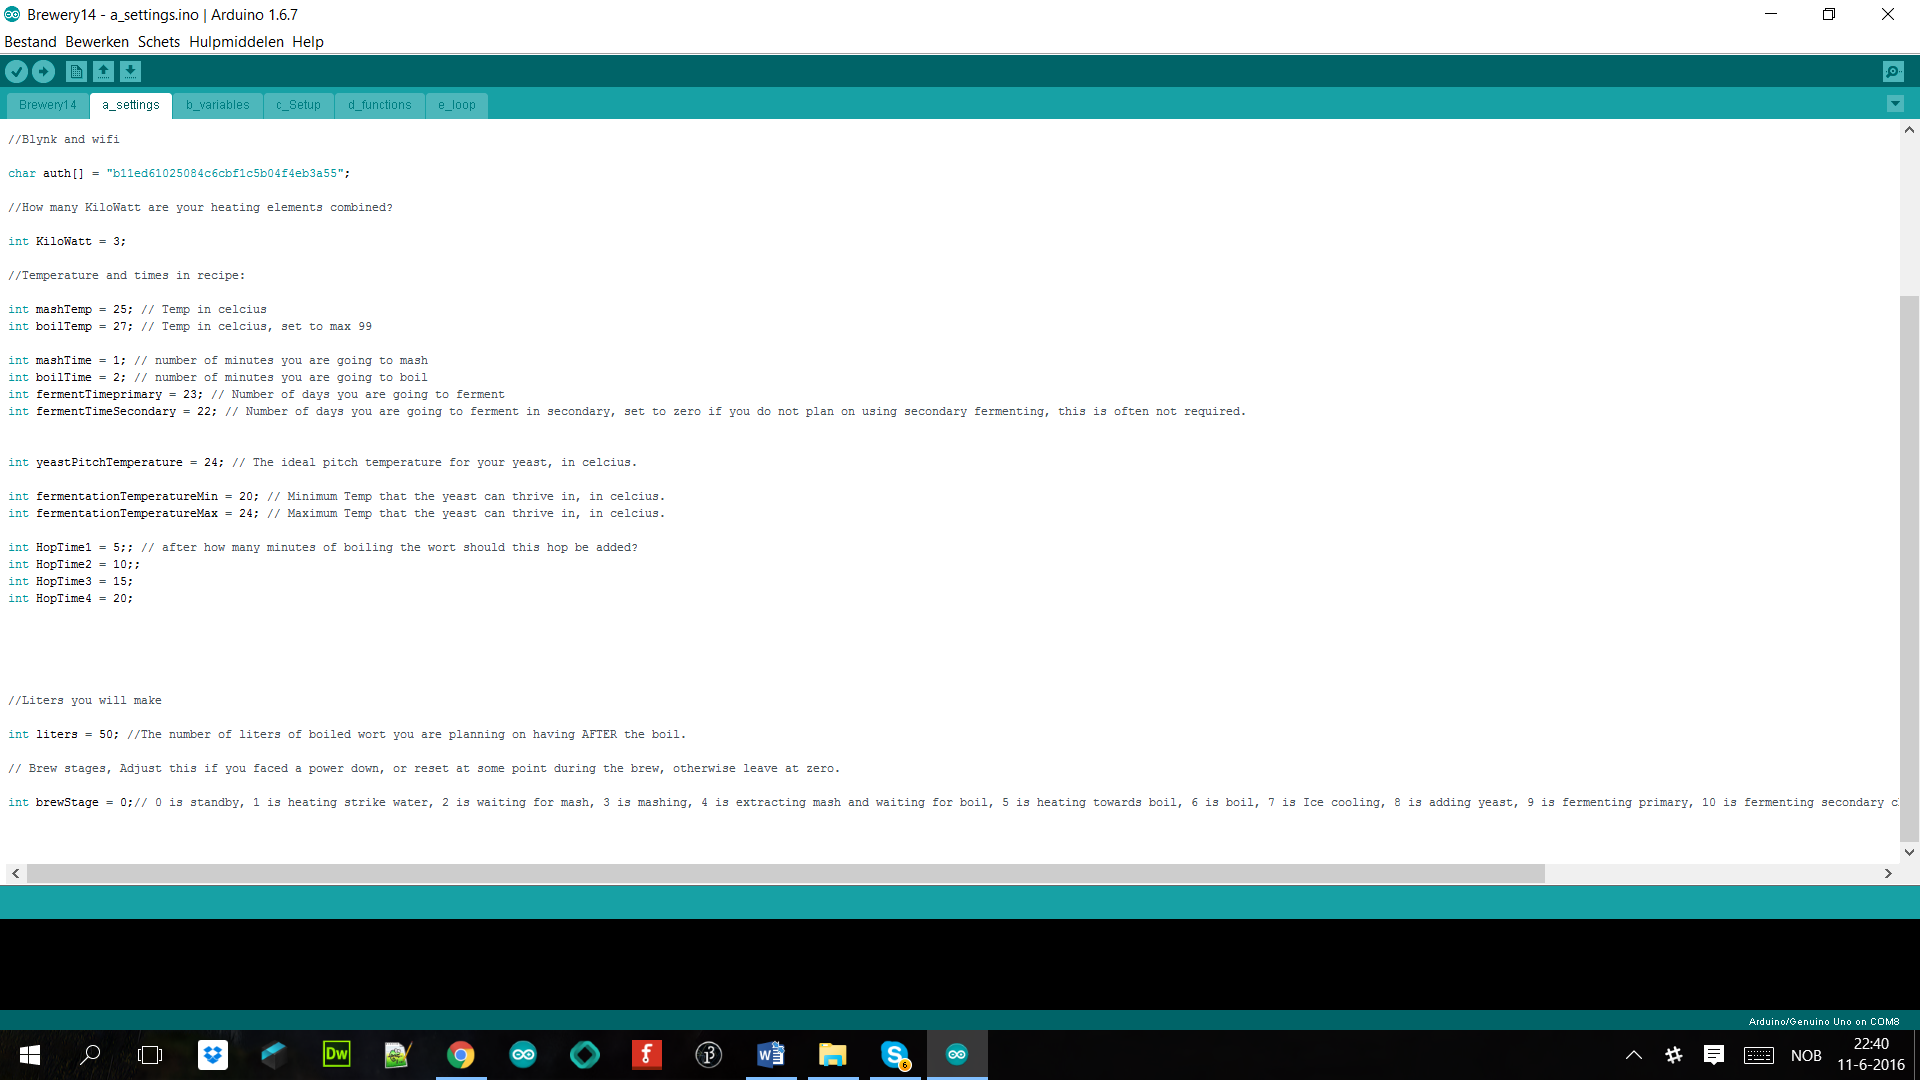1920x1080 pixels.
Task: Open the Bestand menu
Action: [x=29, y=41]
